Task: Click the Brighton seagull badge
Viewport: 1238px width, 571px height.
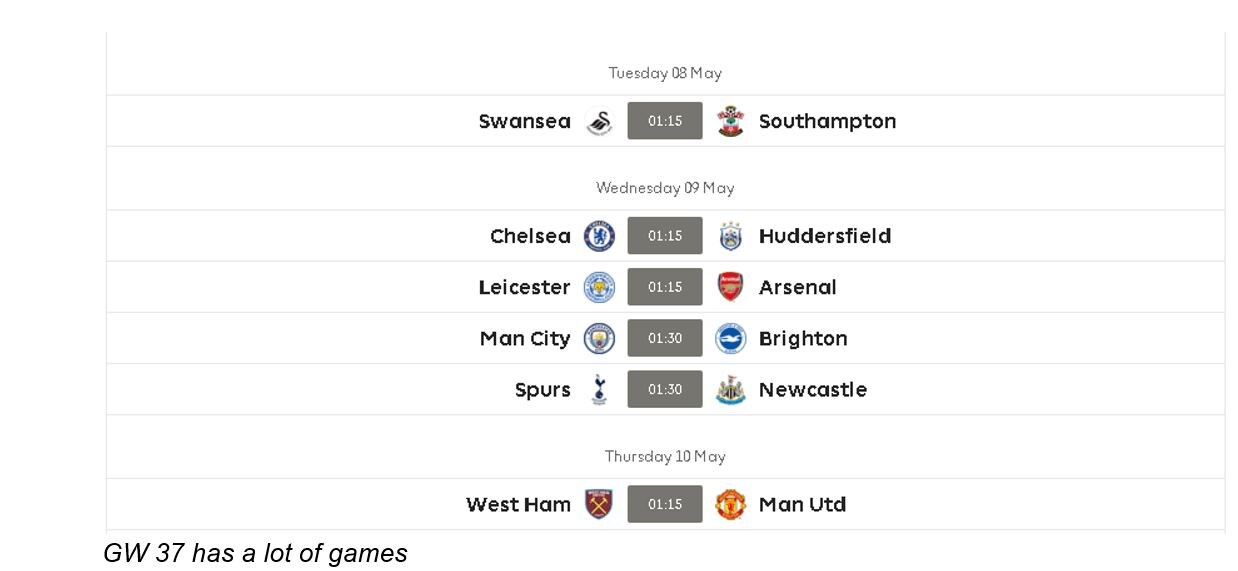Action: (730, 338)
